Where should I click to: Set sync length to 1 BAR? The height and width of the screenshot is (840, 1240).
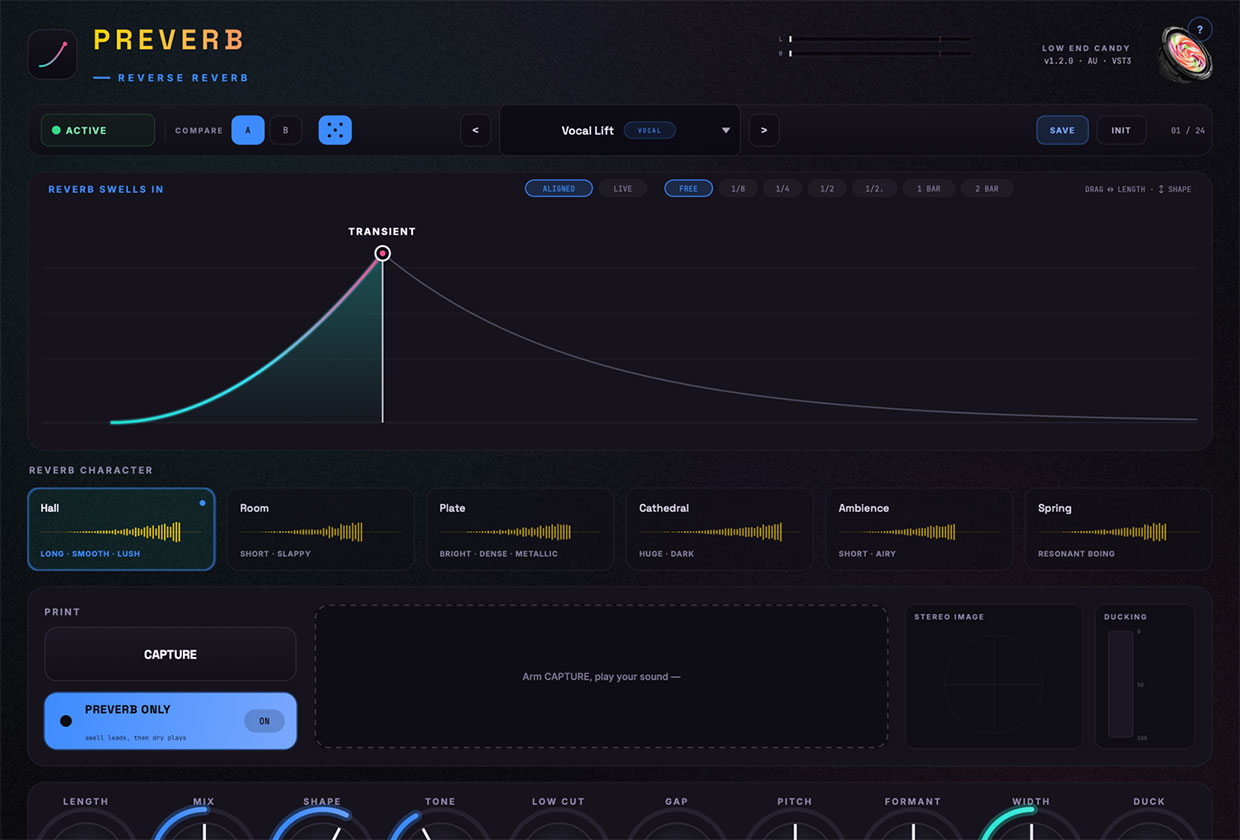929,188
